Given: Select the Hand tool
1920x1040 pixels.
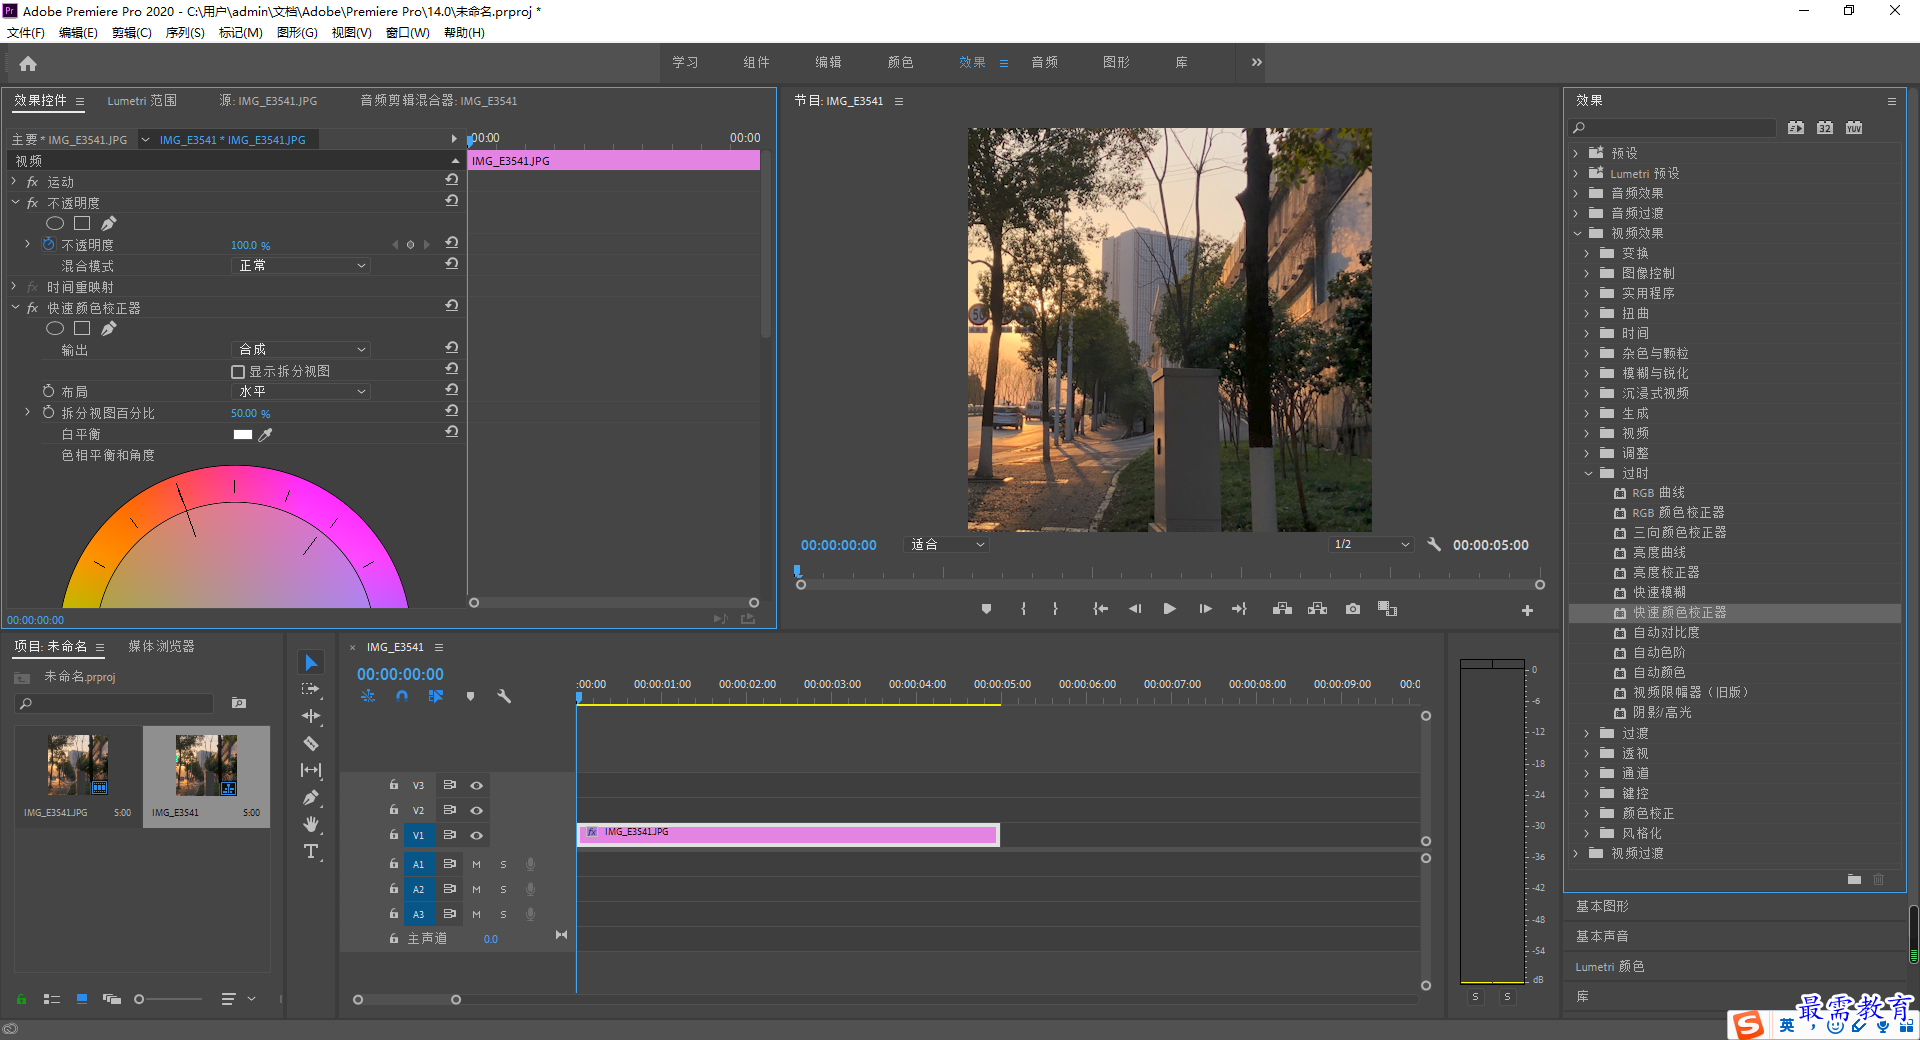Looking at the screenshot, I should point(311,824).
